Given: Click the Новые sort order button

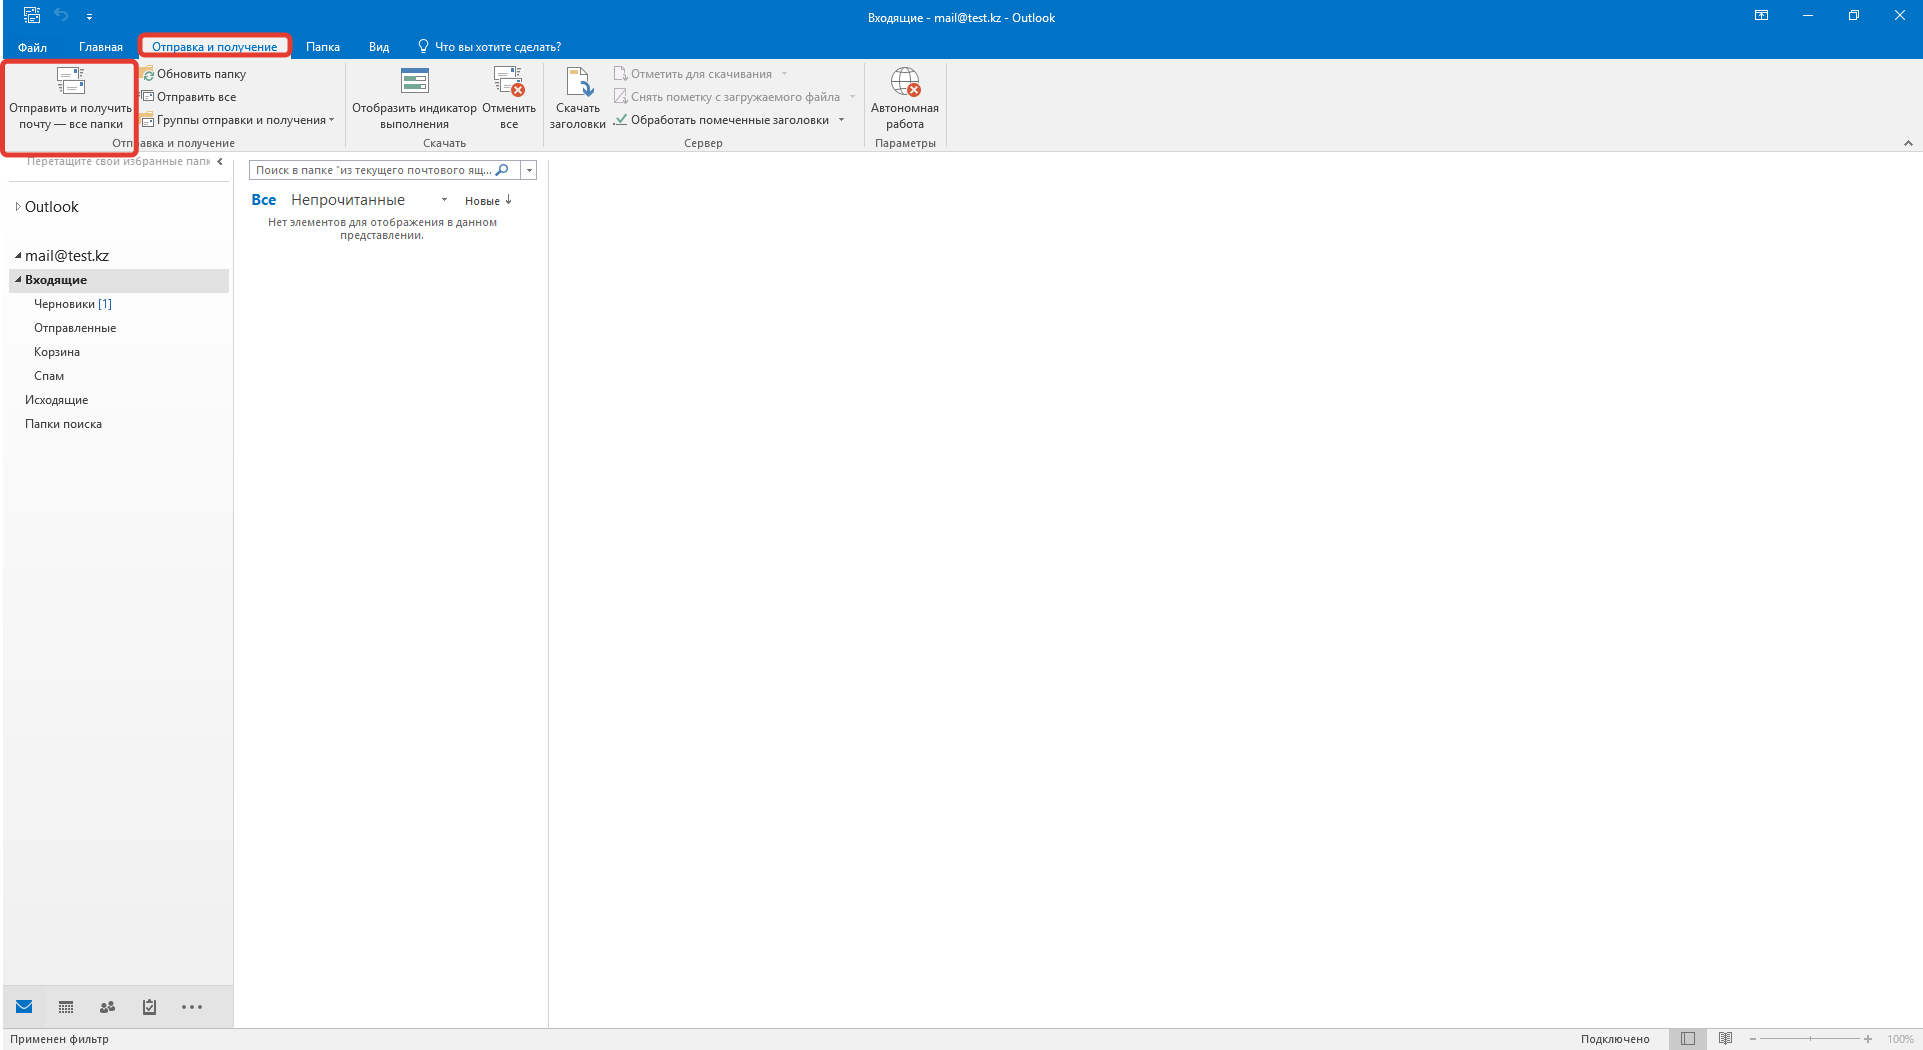Looking at the screenshot, I should click(488, 201).
